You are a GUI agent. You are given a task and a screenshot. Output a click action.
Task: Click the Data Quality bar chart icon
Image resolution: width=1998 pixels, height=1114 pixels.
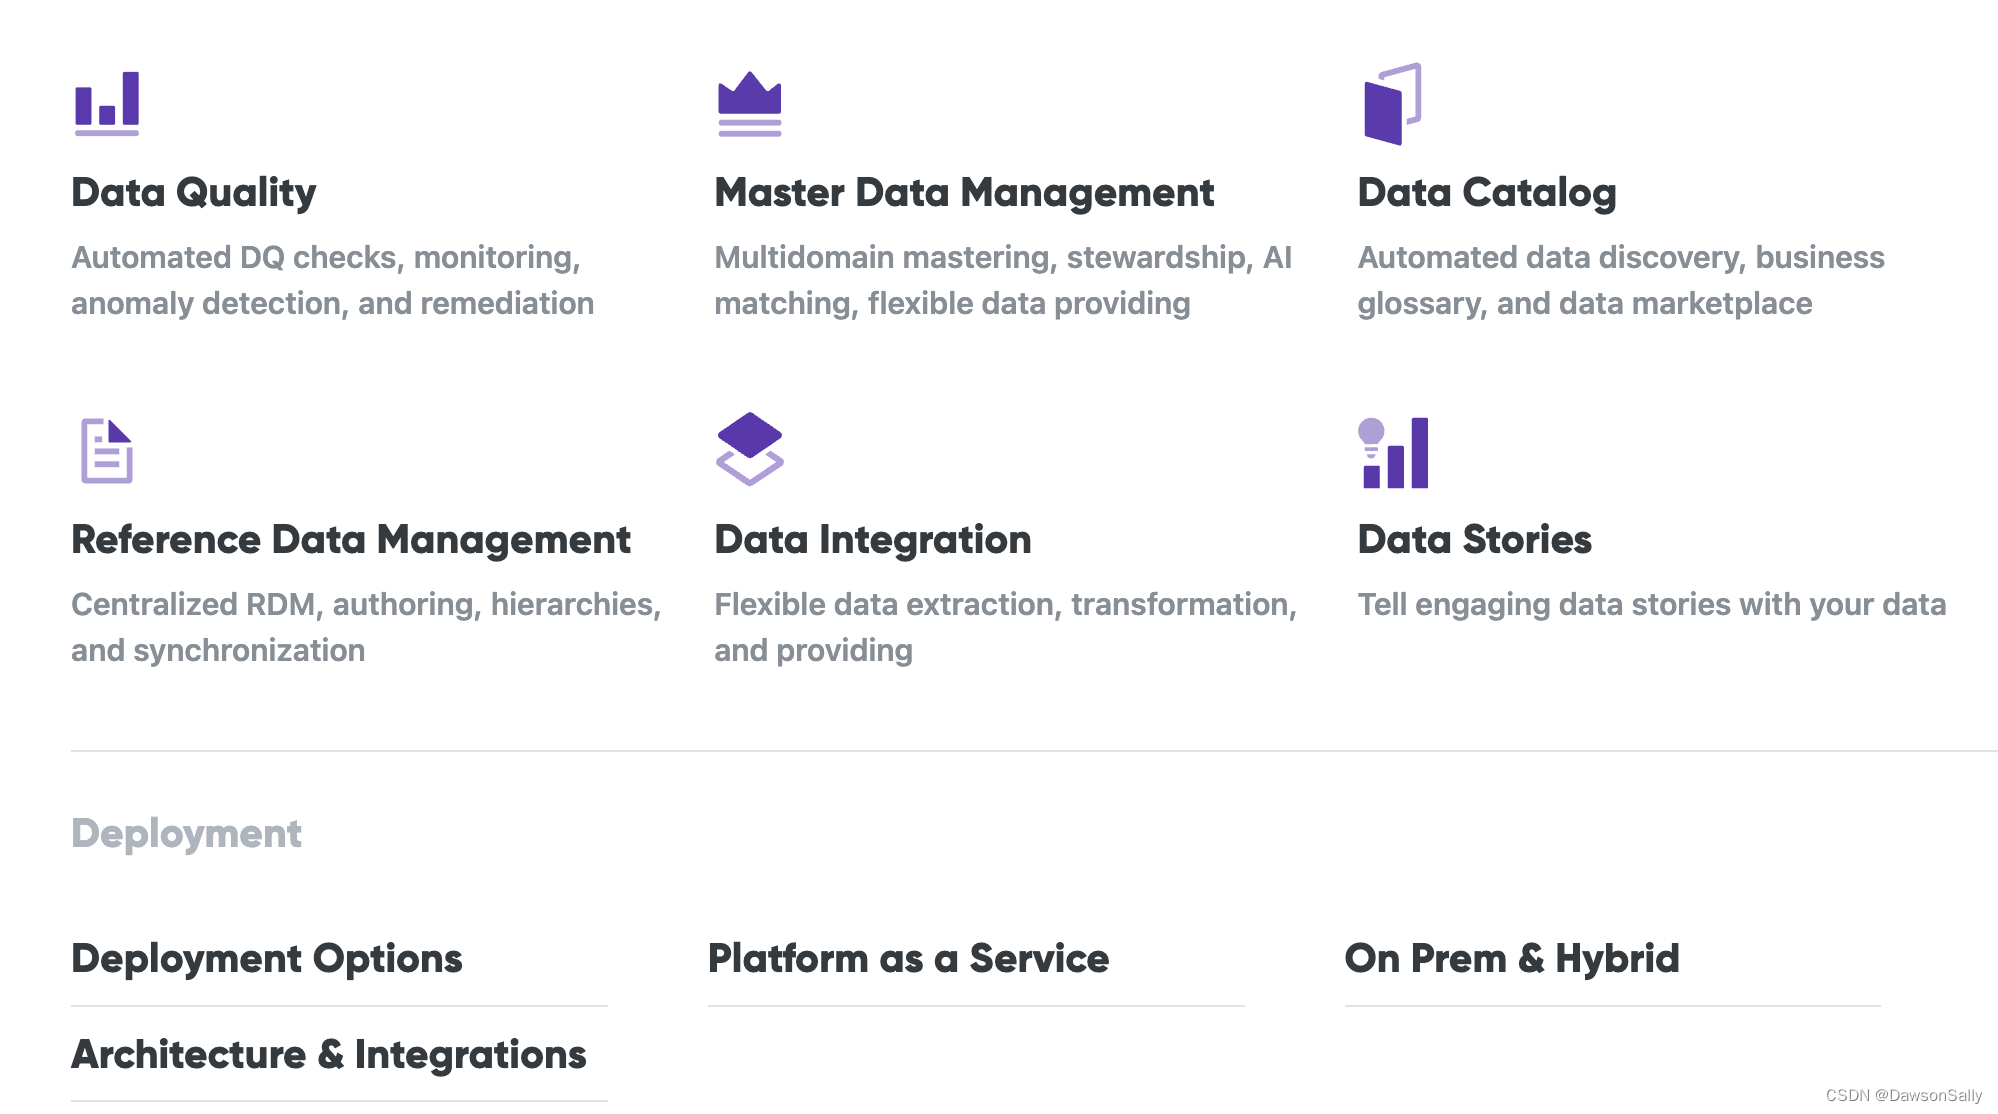(107, 103)
